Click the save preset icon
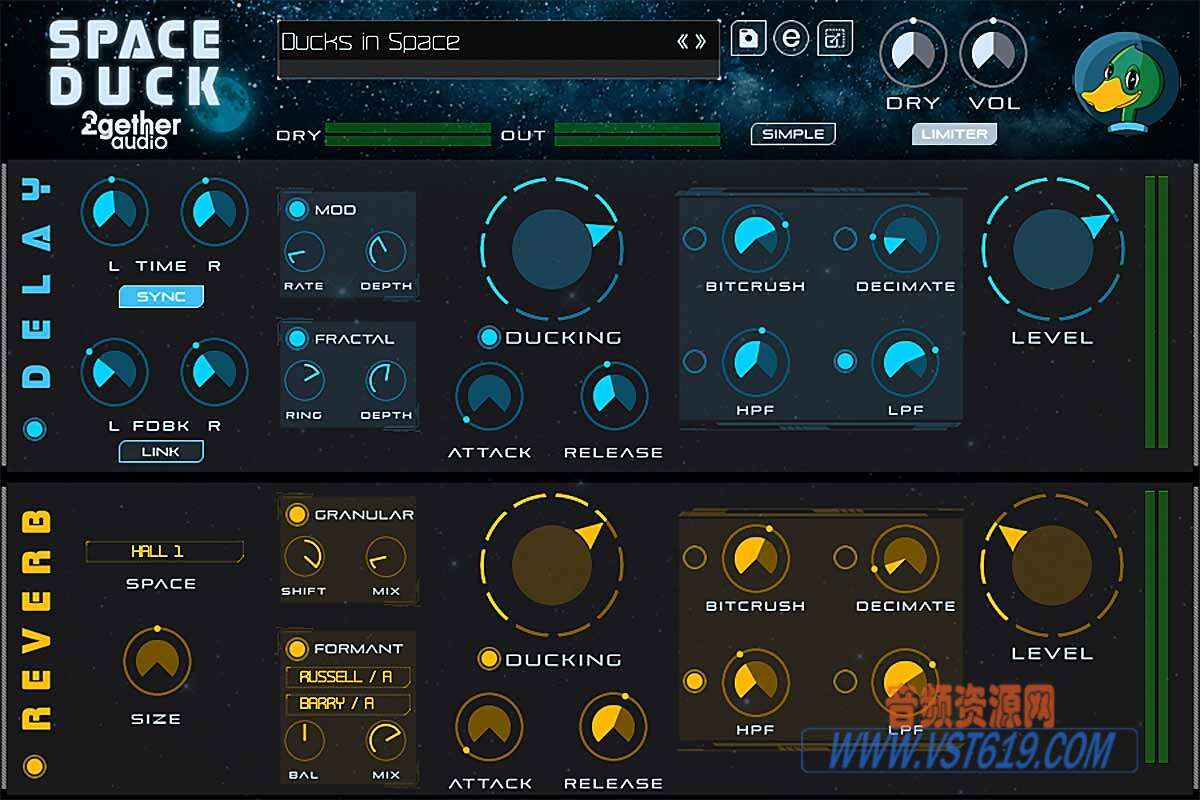 pos(750,40)
